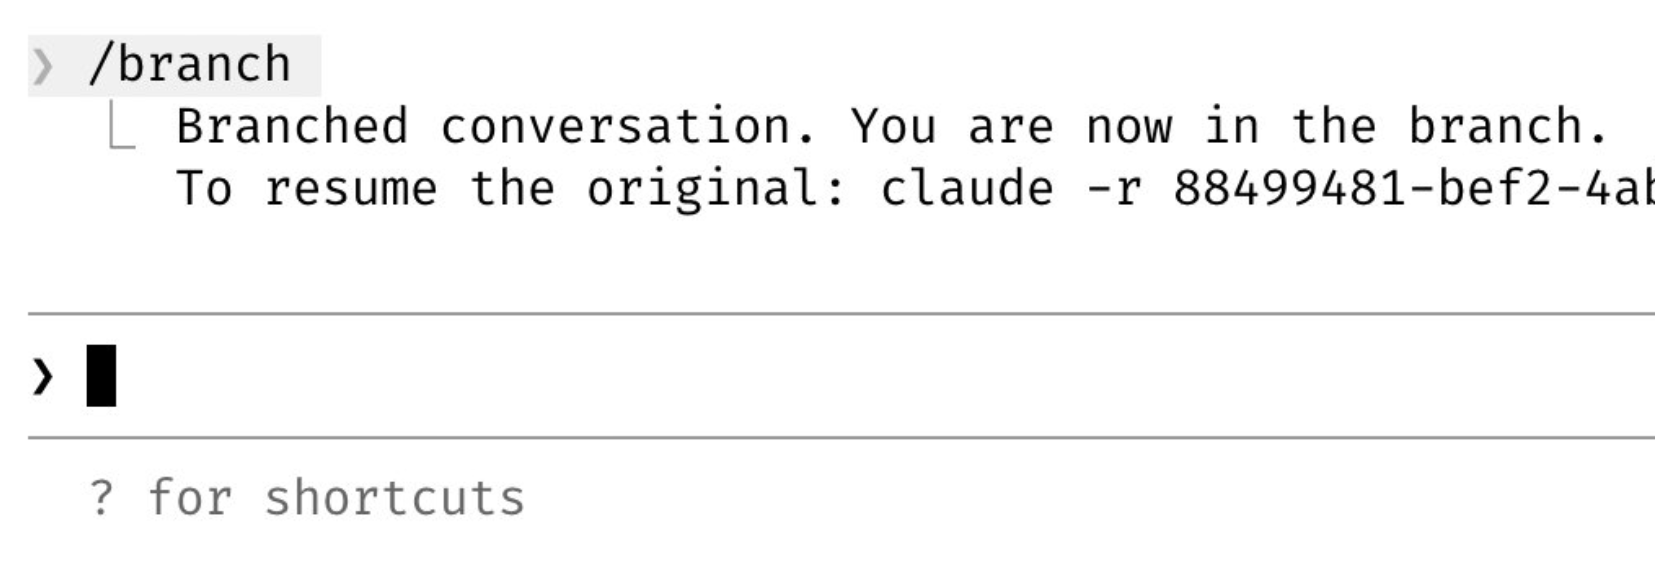The width and height of the screenshot is (1662, 568).
Task: Click 'You are now in the branch' text
Action: tap(1229, 127)
